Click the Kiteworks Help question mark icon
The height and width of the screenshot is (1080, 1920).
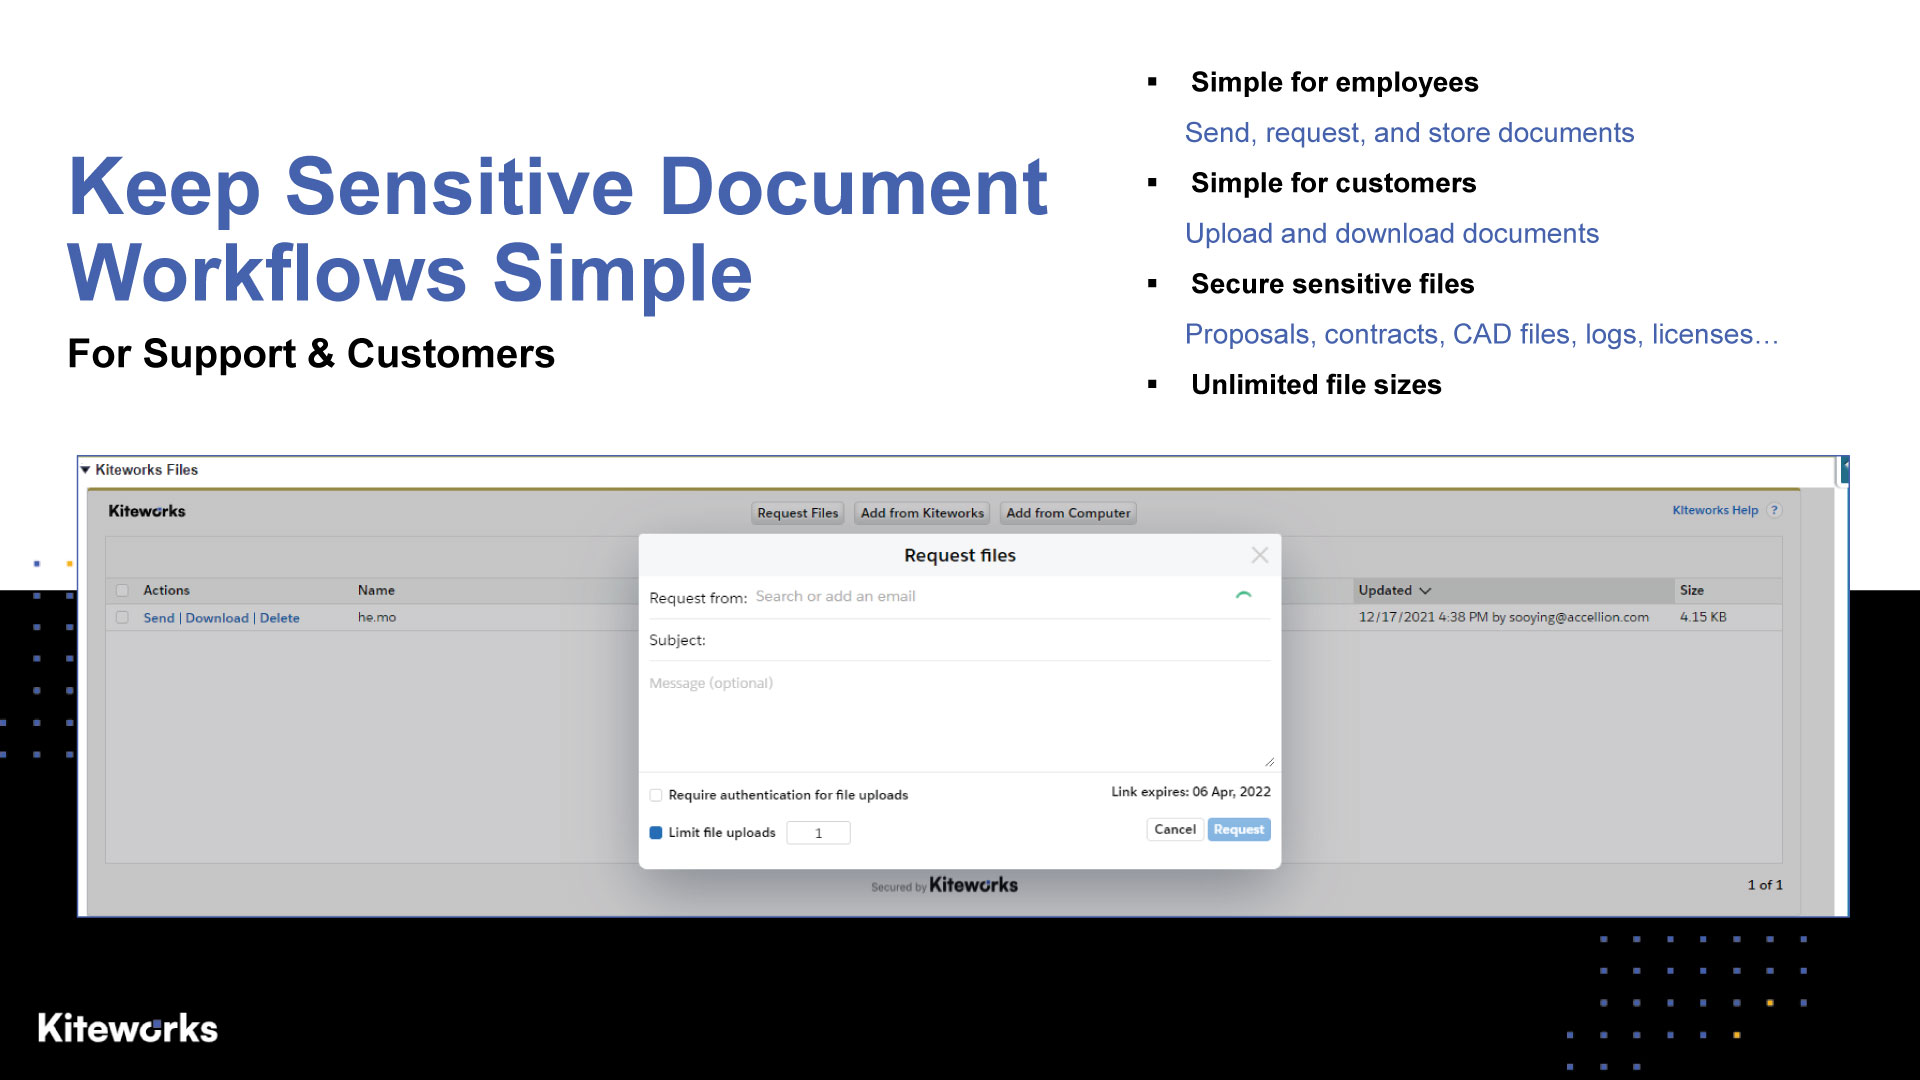1774,510
